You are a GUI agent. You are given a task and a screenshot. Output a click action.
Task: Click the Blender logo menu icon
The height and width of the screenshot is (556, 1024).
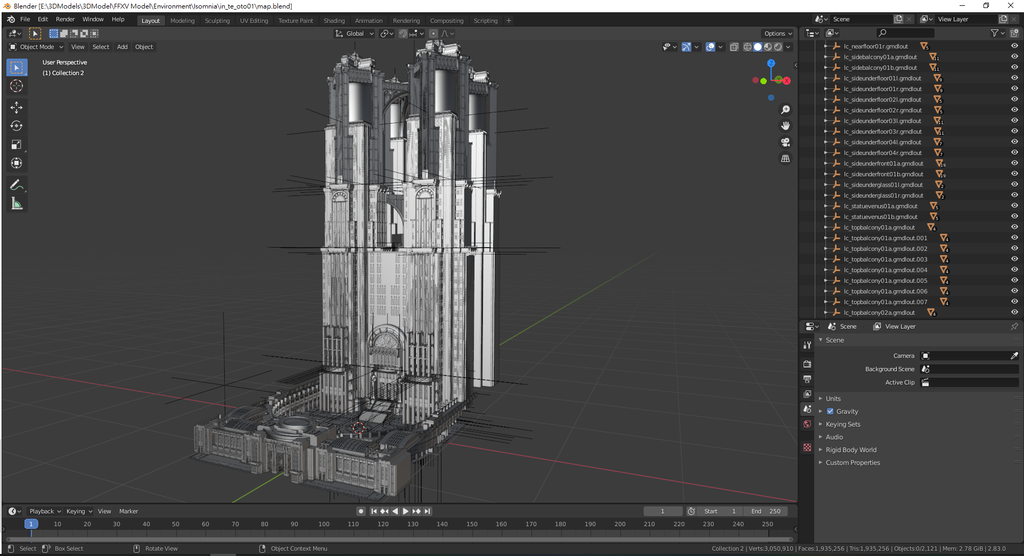(x=10, y=20)
